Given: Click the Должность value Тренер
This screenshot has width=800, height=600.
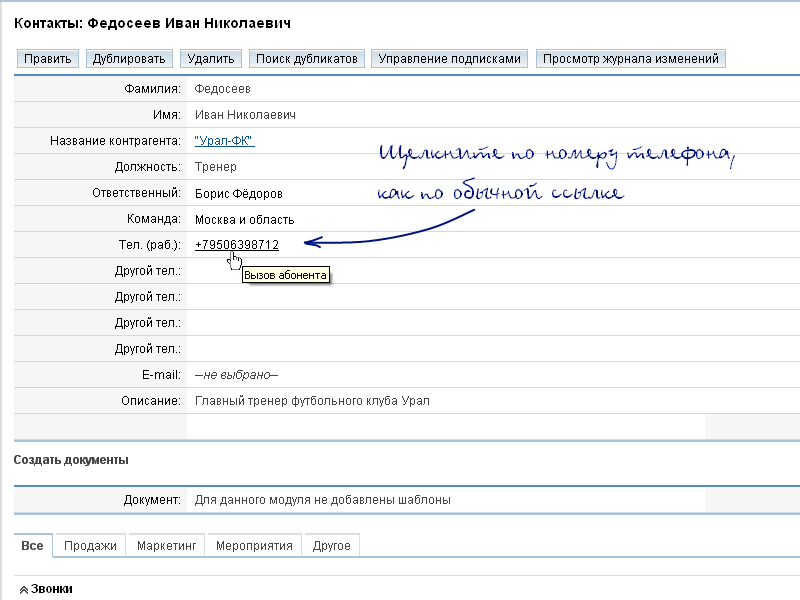Looking at the screenshot, I should click(215, 167).
